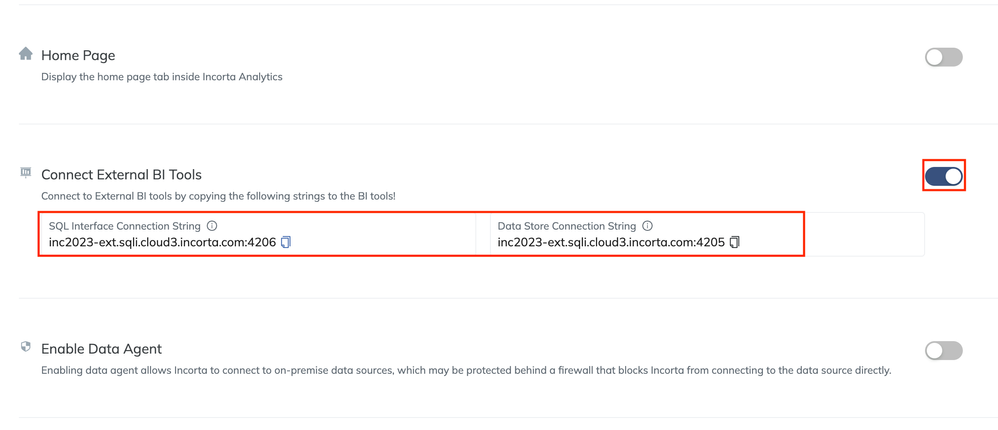Select the data store string ending in 4205
This screenshot has height=430, width=998.
pyautogui.click(x=611, y=242)
